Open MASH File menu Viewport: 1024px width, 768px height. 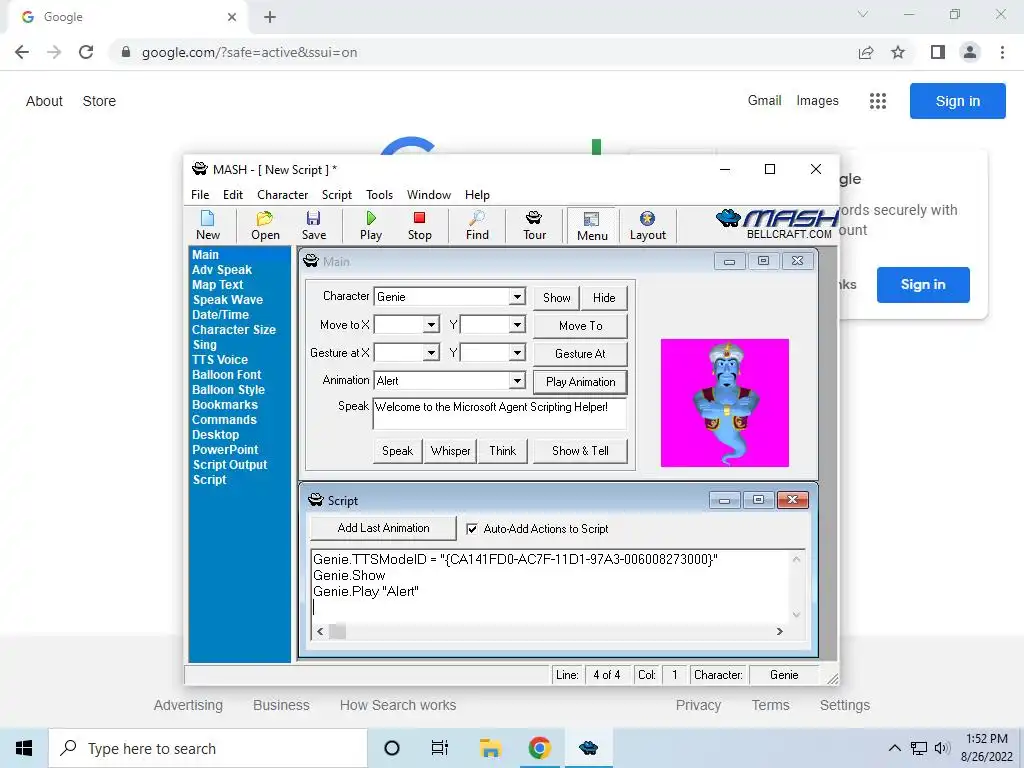pos(200,195)
